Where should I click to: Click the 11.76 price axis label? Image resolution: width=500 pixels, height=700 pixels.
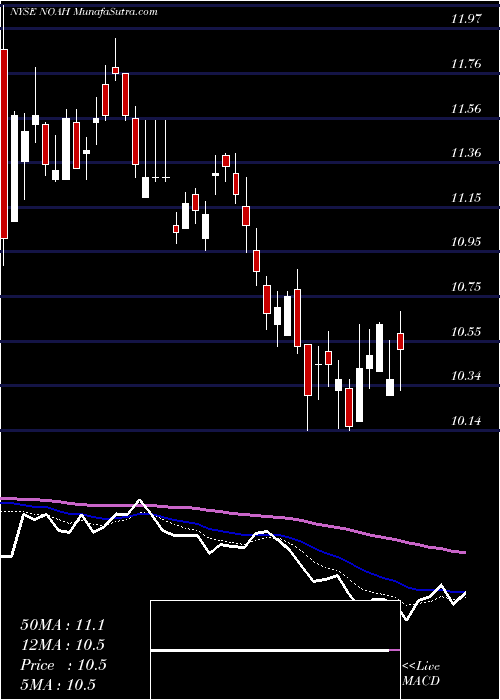466,64
